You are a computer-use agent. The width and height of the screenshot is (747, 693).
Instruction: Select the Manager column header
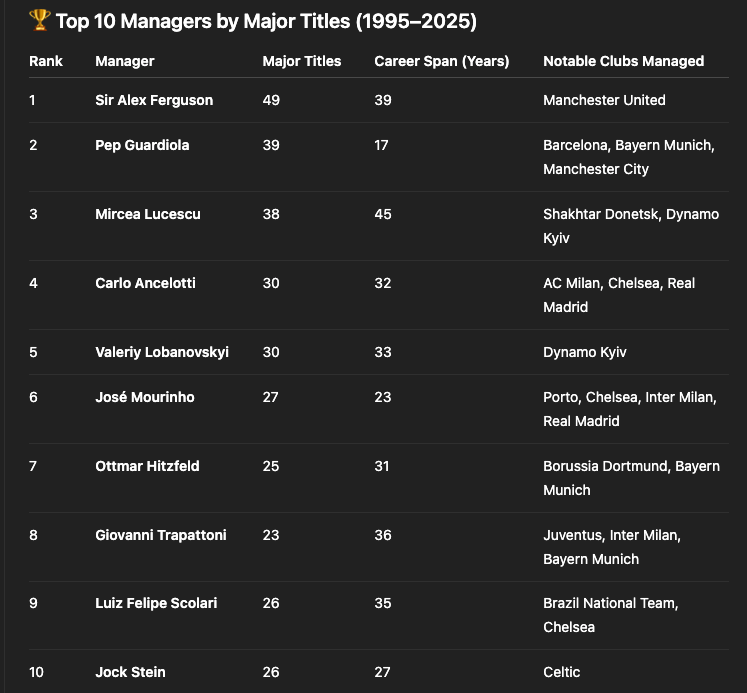tap(125, 61)
